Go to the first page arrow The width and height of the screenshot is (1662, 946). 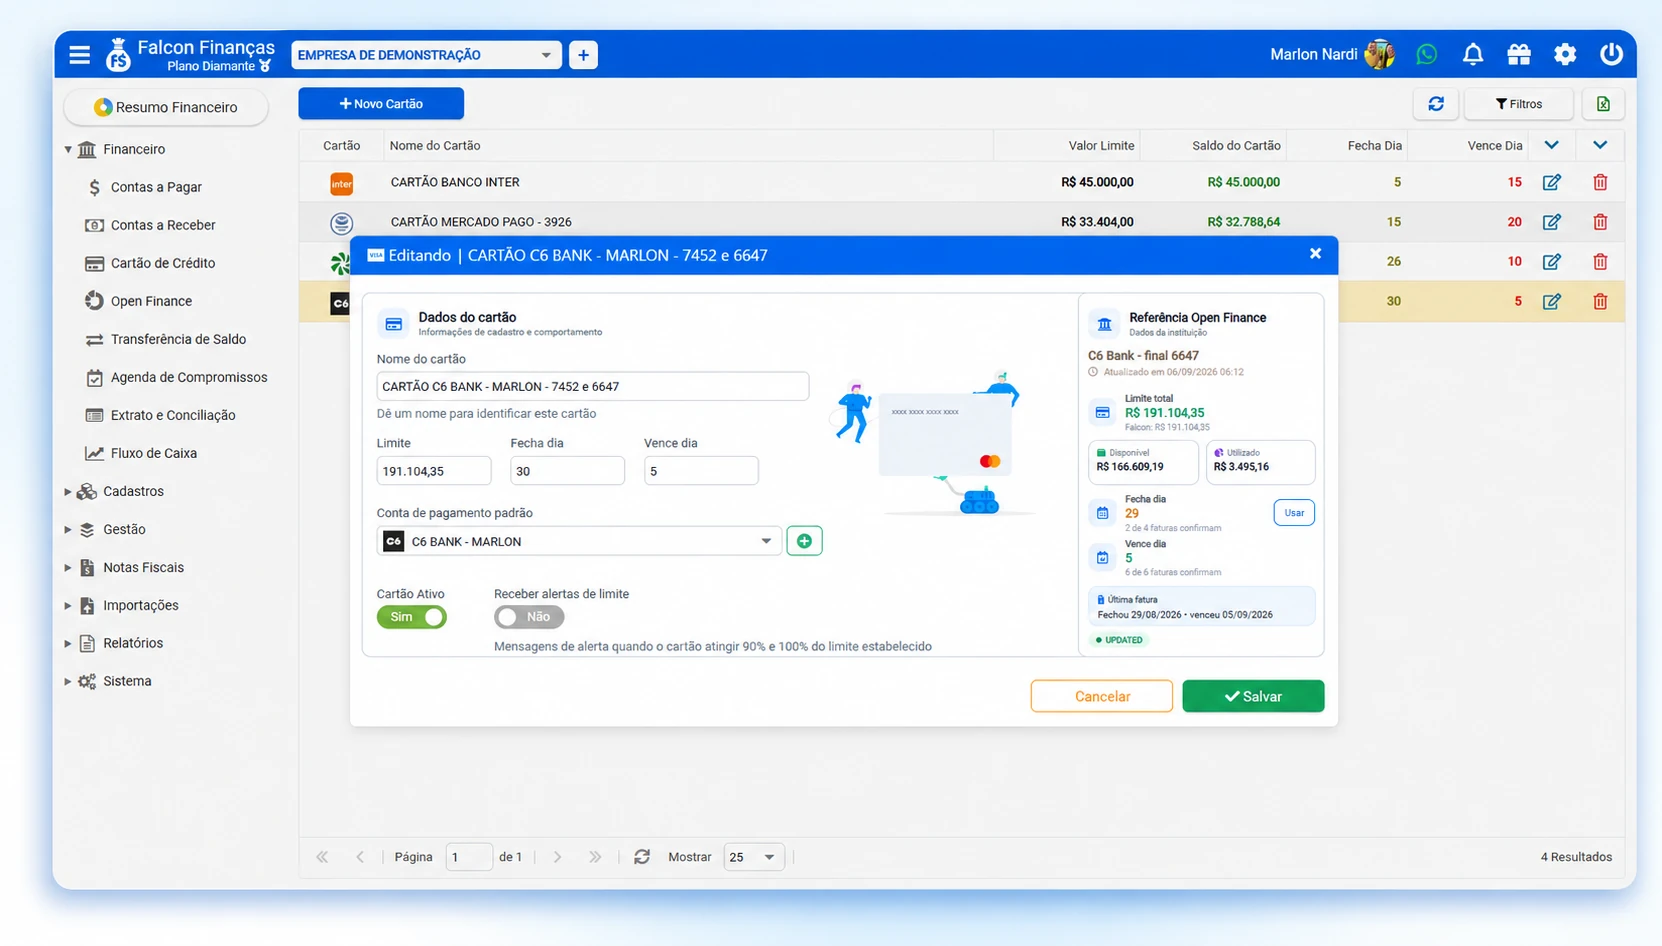pyautogui.click(x=322, y=857)
